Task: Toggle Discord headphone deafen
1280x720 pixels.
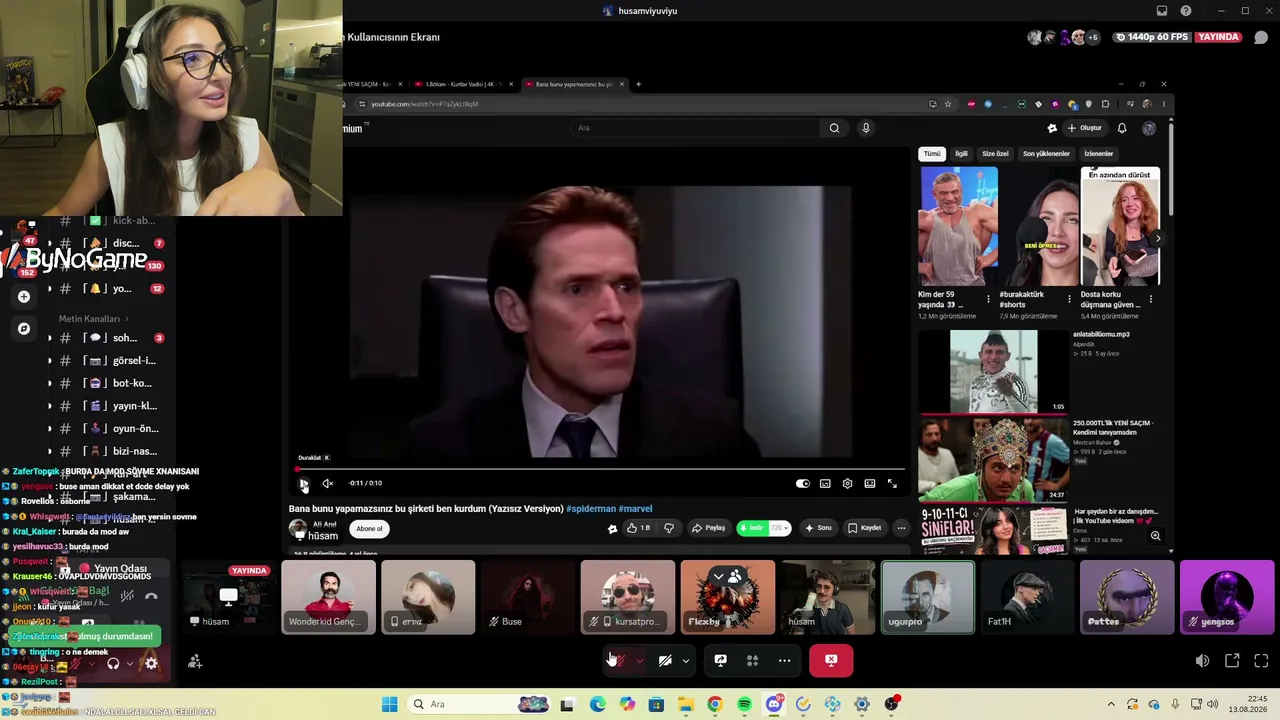Action: (113, 663)
